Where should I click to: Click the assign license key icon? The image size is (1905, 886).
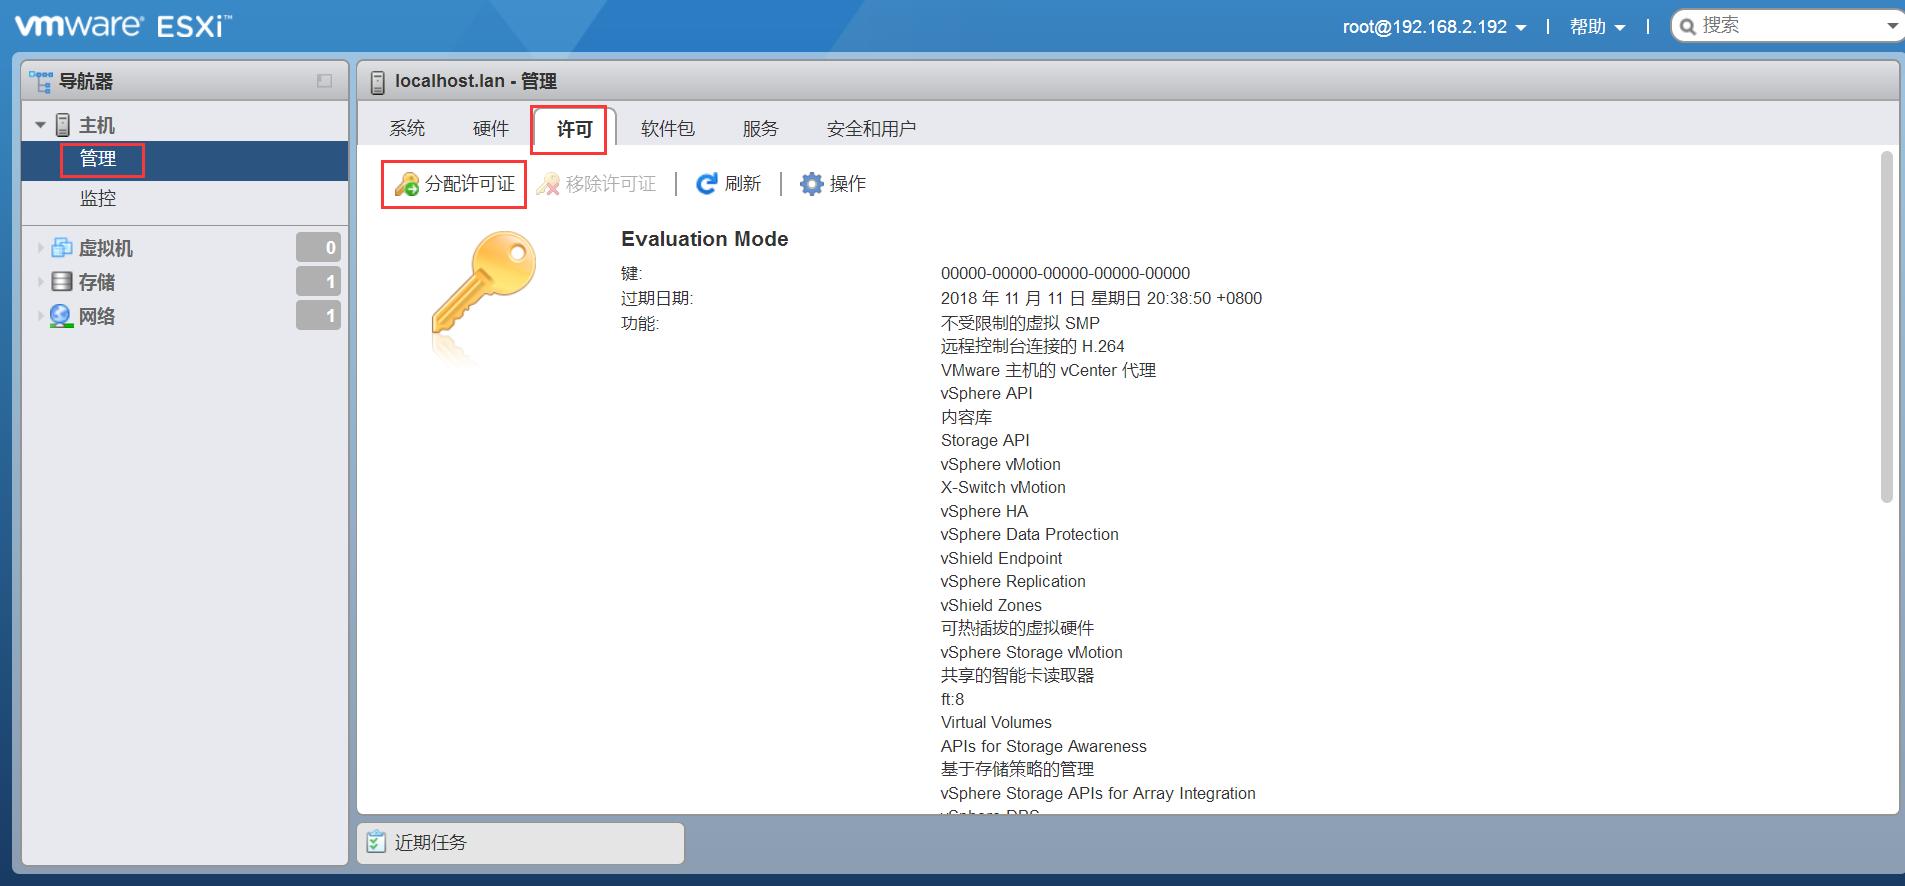coord(406,184)
